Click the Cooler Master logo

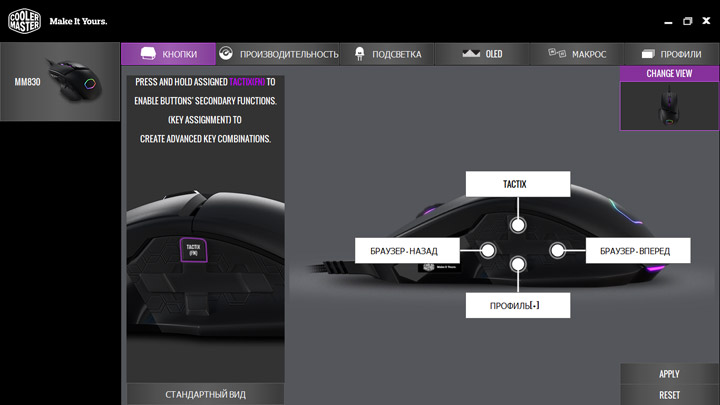coord(24,21)
